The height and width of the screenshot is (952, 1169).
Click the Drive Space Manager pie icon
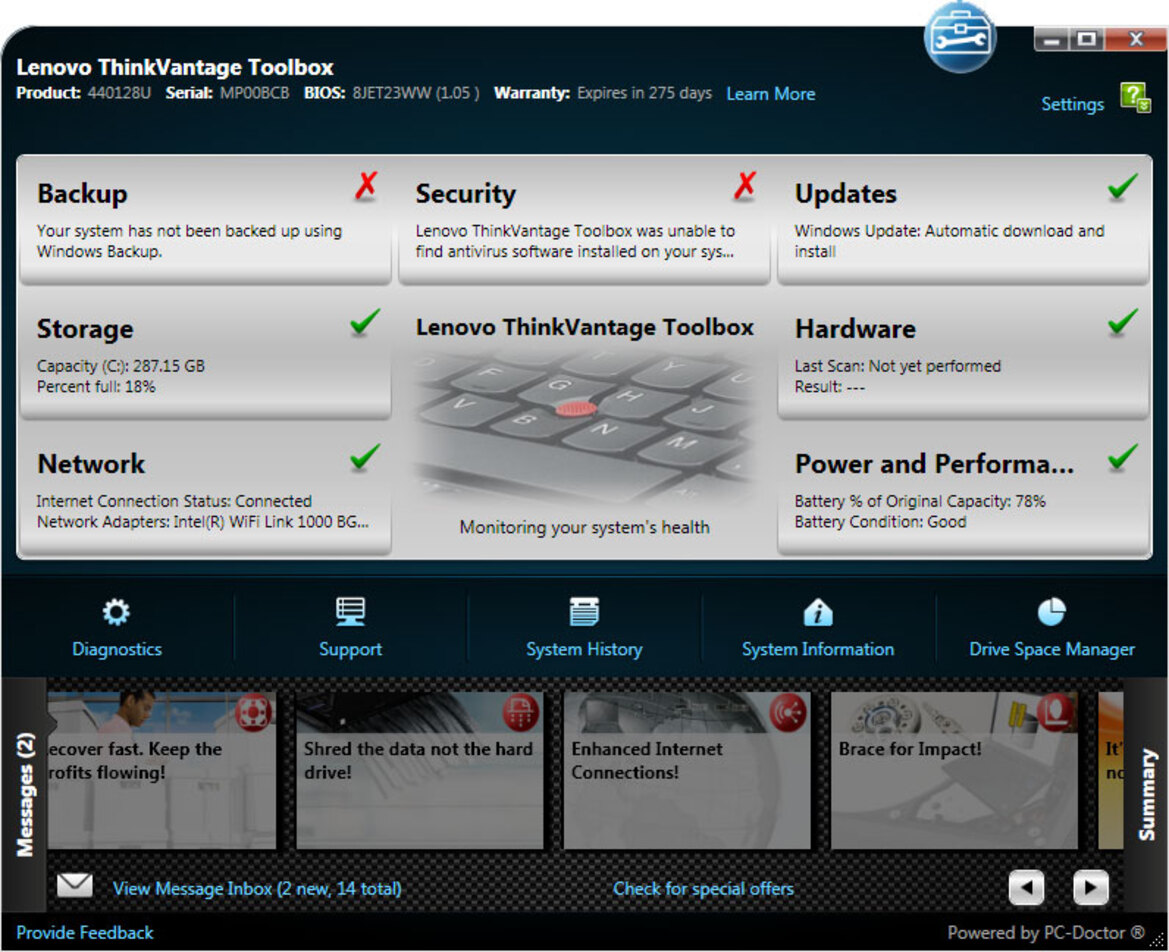[x=1051, y=612]
